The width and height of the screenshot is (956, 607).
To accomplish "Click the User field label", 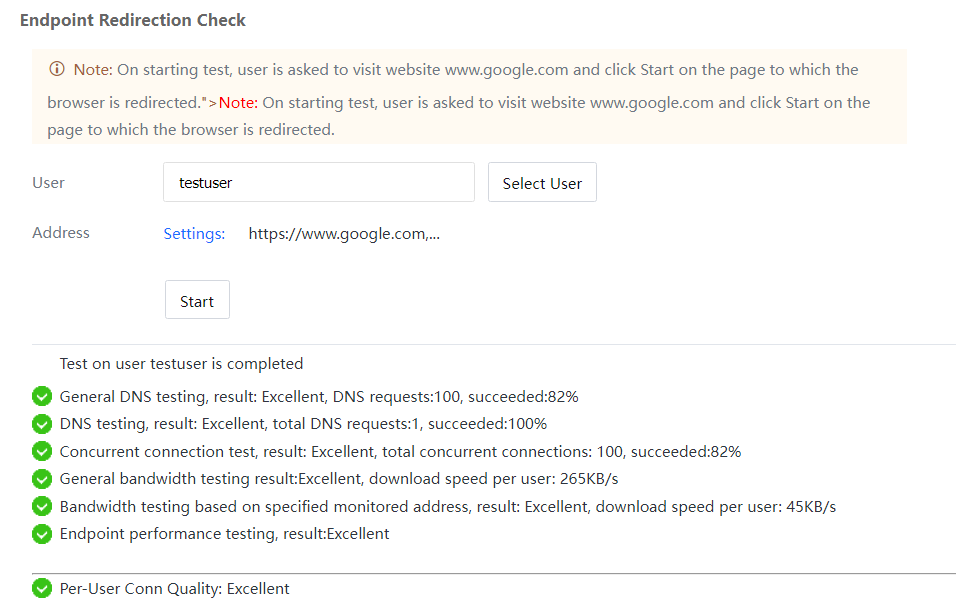I will pos(48,183).
